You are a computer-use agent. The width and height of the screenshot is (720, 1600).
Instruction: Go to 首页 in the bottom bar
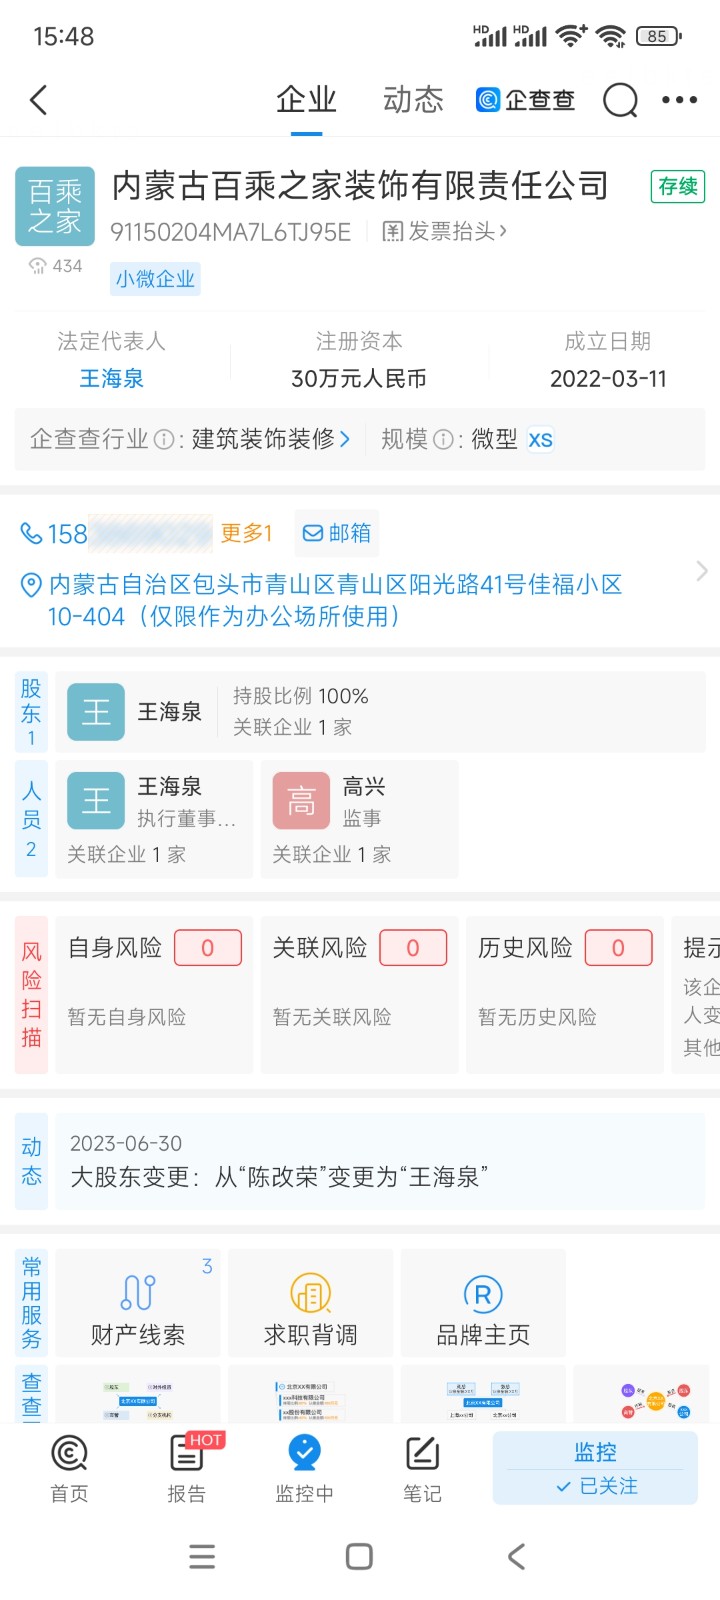click(69, 1468)
